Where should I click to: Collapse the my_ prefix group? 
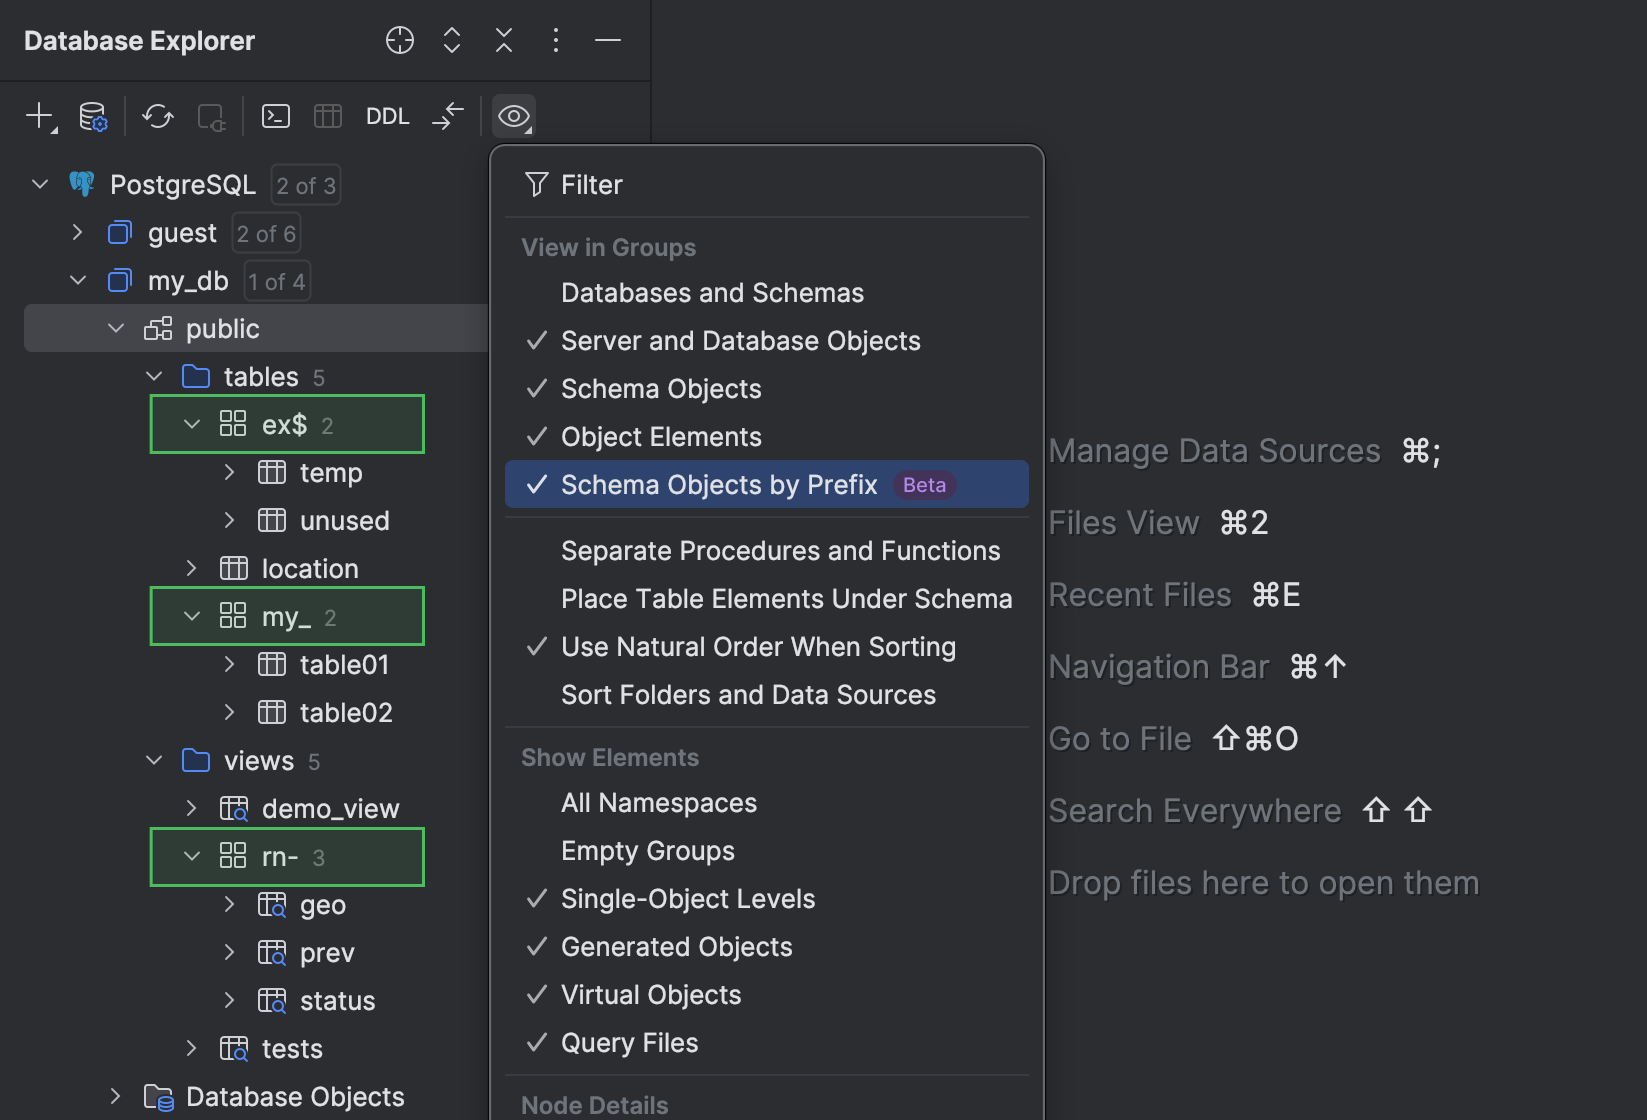tap(192, 616)
